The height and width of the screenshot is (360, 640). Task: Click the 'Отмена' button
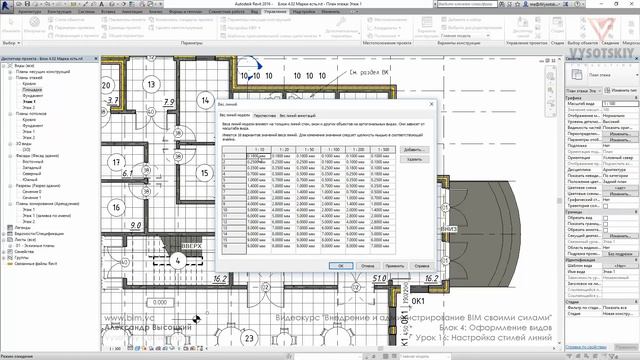point(367,266)
